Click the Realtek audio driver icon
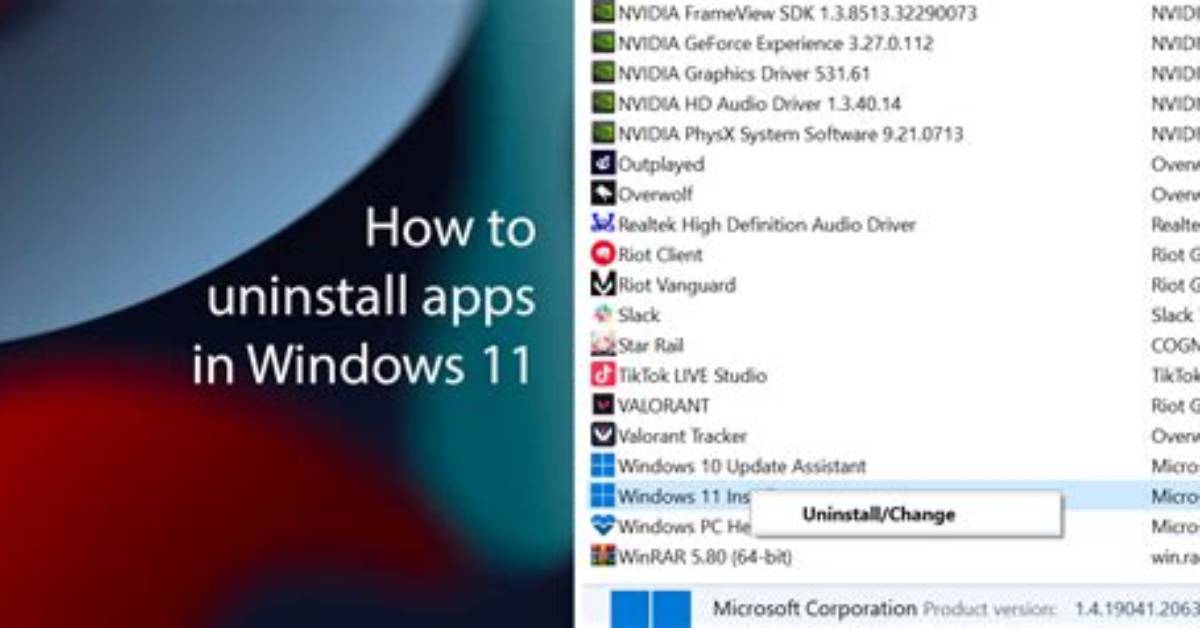 (x=603, y=224)
